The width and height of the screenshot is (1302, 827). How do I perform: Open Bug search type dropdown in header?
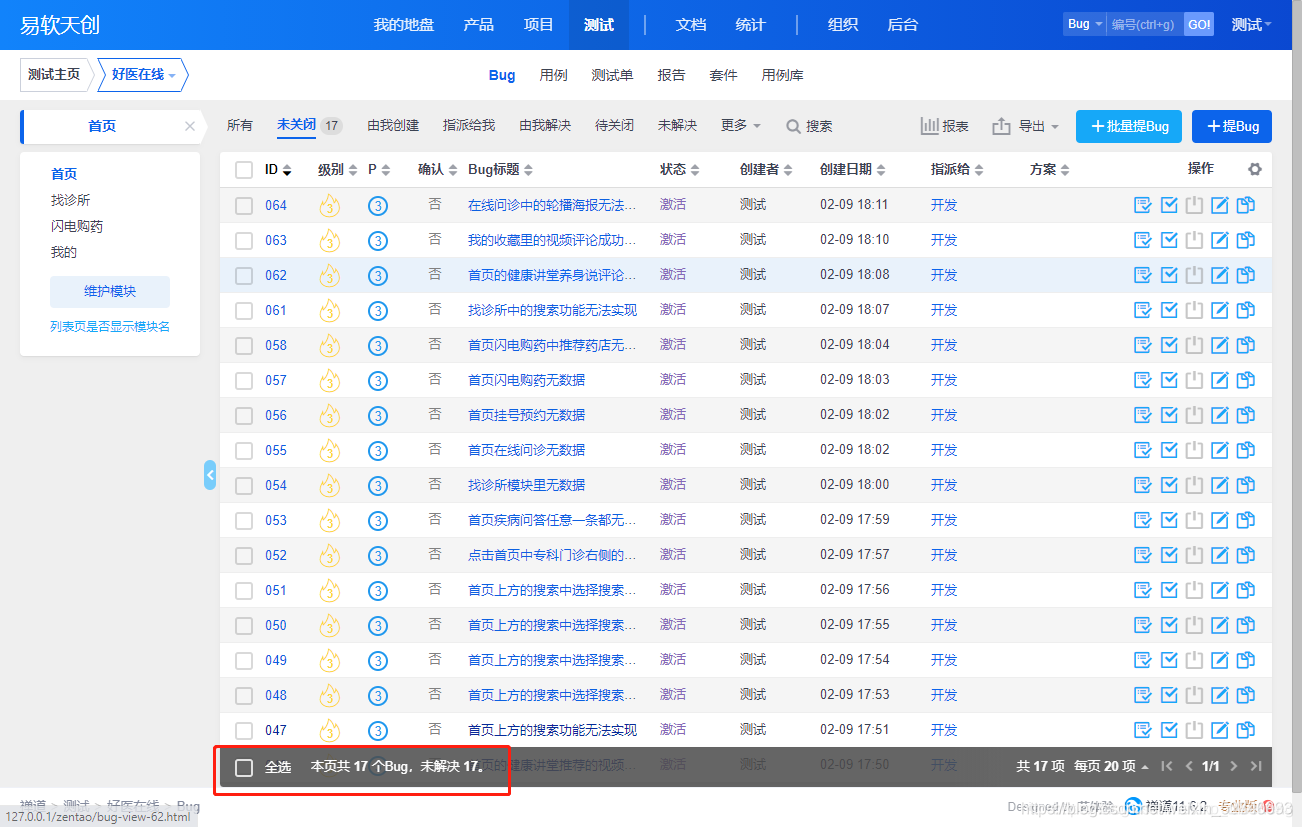coord(1084,24)
